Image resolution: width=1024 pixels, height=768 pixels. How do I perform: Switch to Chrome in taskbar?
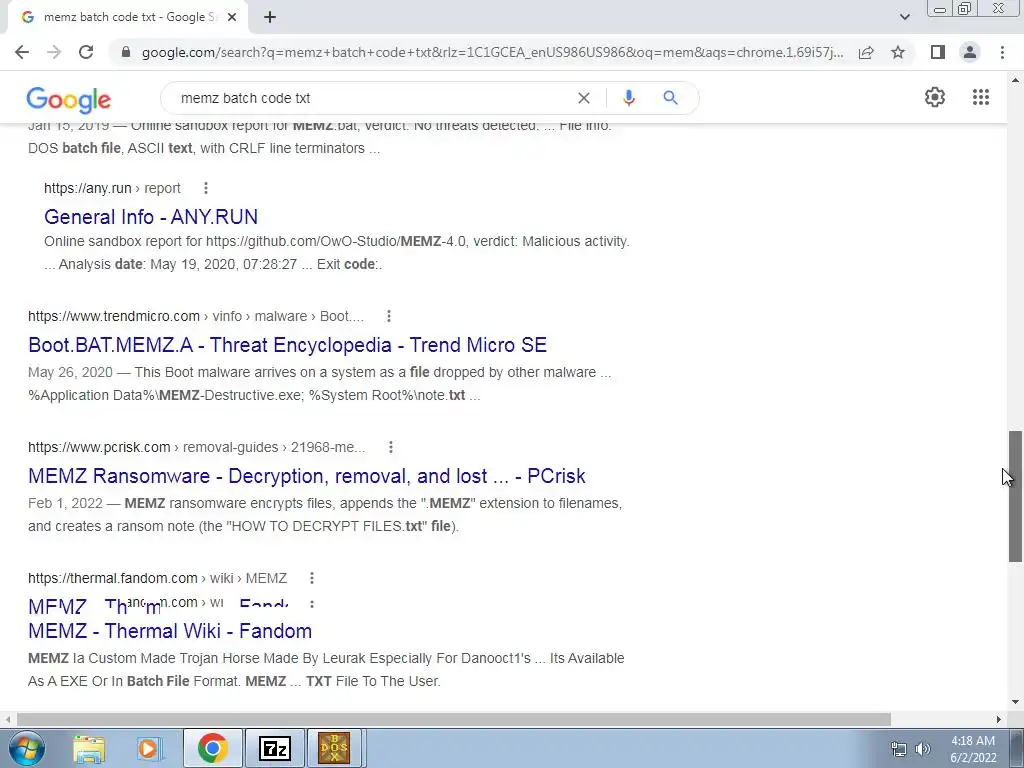[x=212, y=748]
